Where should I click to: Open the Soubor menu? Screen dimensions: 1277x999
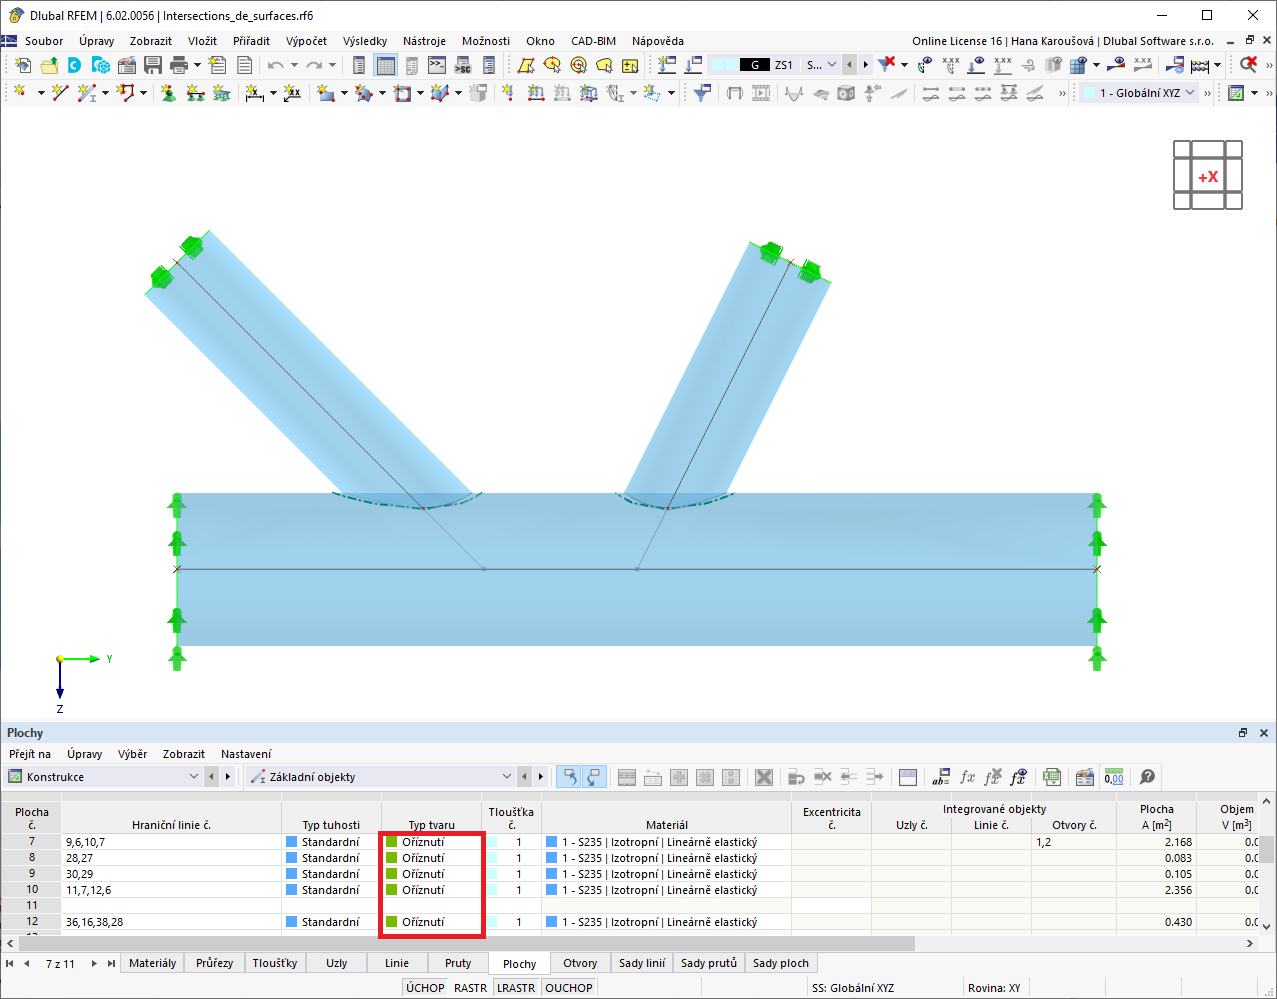44,41
